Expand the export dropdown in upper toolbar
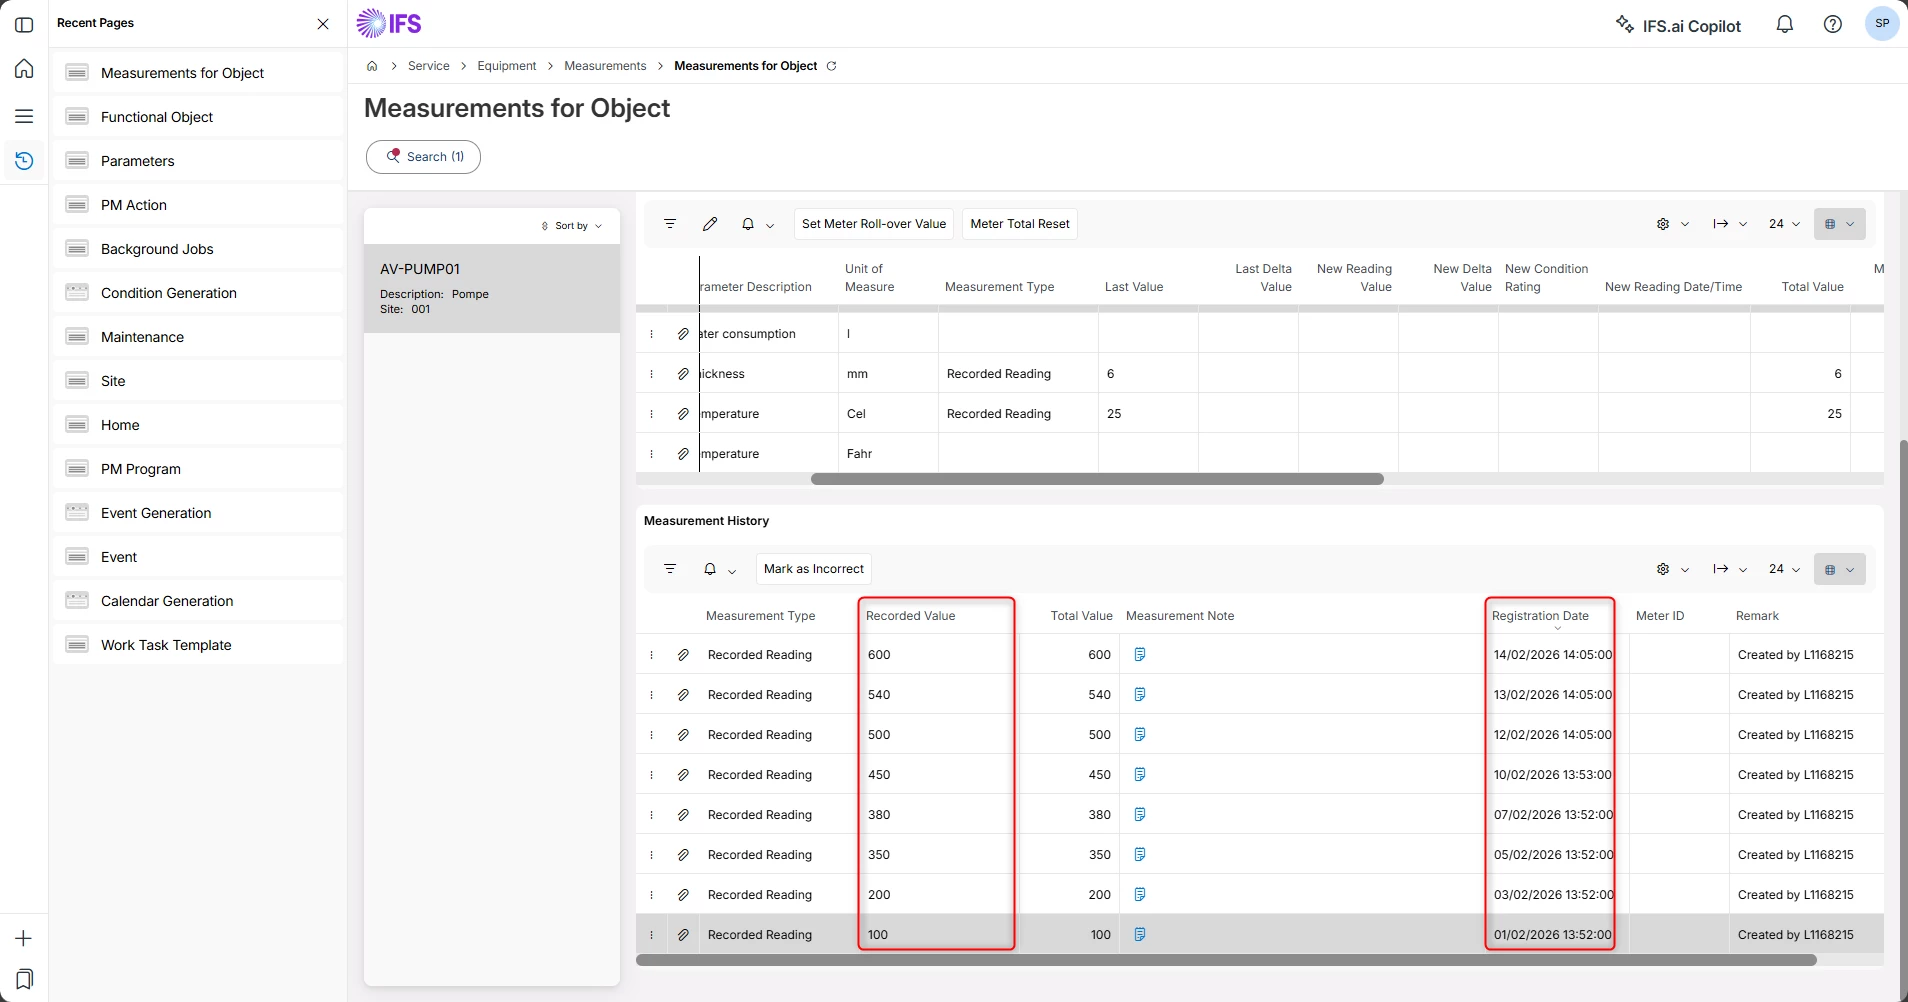Image resolution: width=1908 pixels, height=1002 pixels. tap(1729, 224)
